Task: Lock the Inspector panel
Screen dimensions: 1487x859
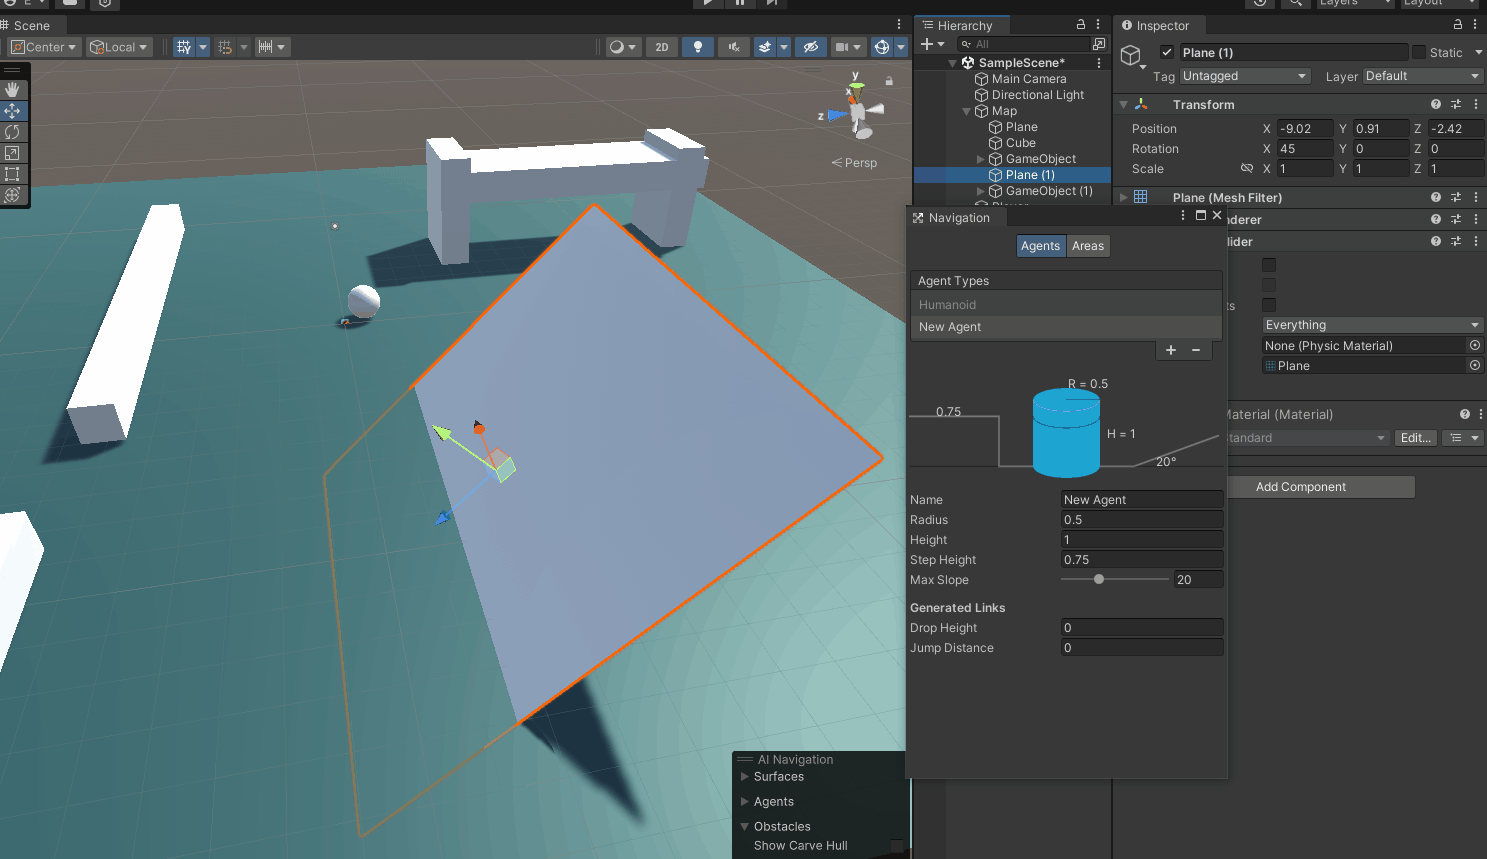Action: click(x=1458, y=25)
